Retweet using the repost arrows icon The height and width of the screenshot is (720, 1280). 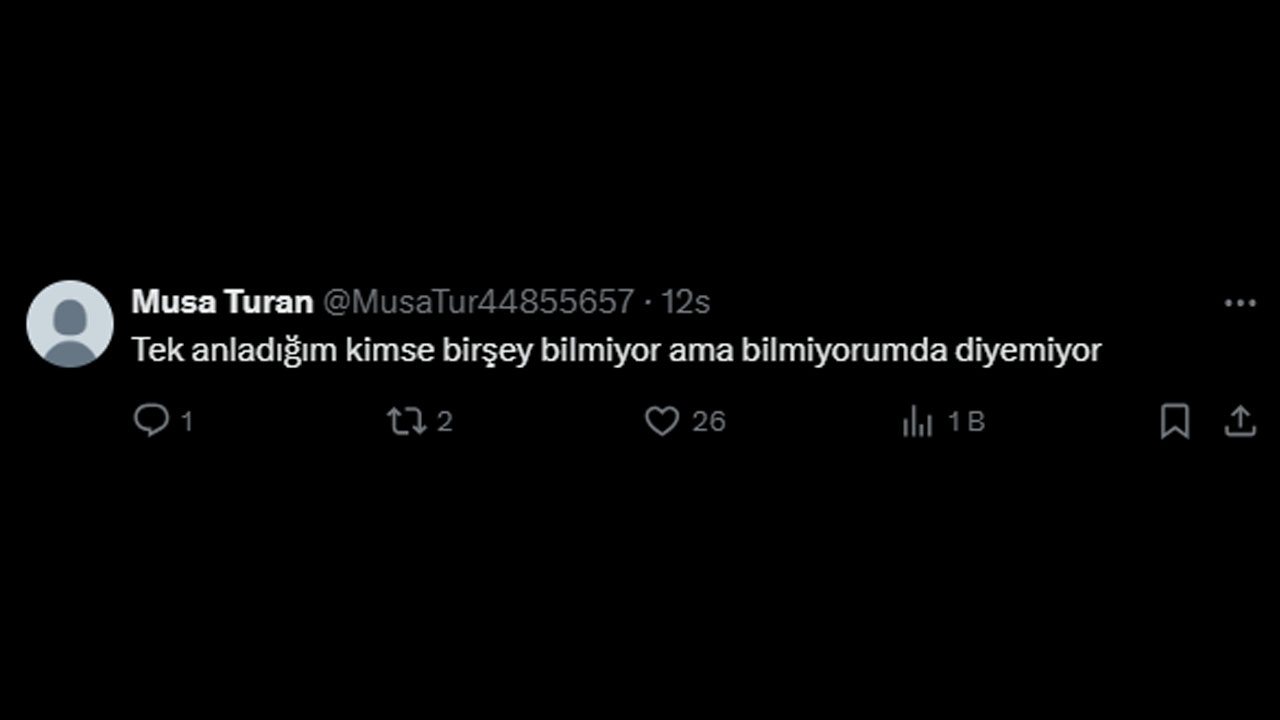point(406,421)
